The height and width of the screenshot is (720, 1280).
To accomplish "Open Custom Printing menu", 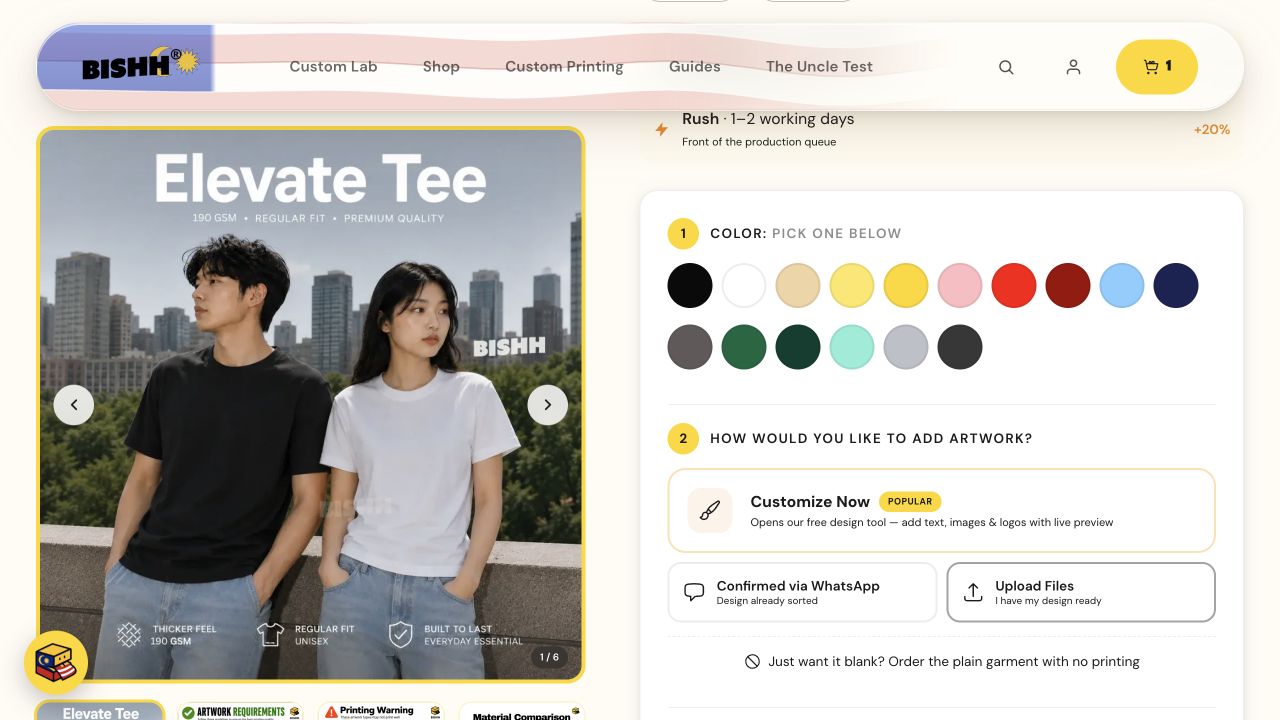I will [564, 67].
